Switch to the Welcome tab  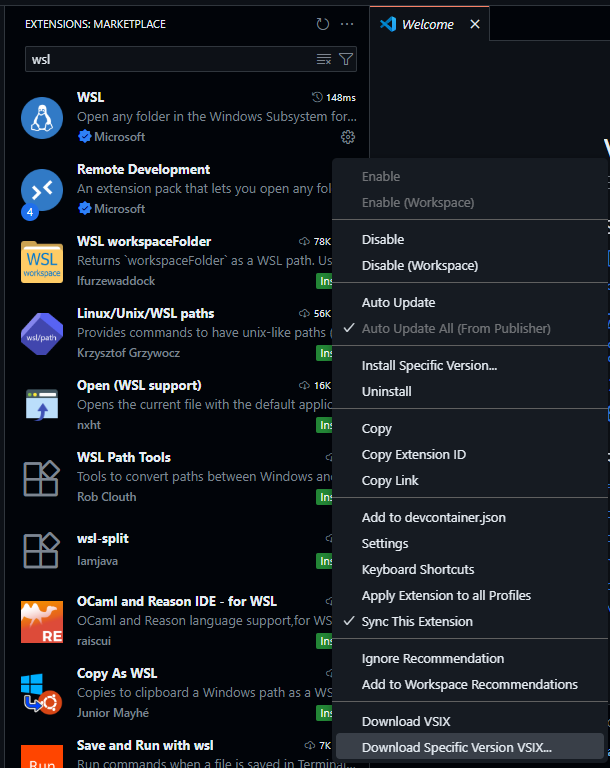point(427,24)
